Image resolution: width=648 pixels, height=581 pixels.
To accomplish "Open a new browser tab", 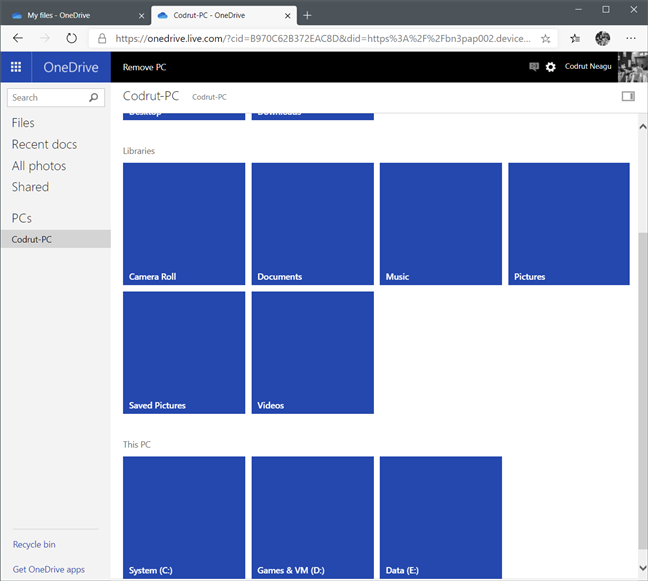I will tap(307, 16).
